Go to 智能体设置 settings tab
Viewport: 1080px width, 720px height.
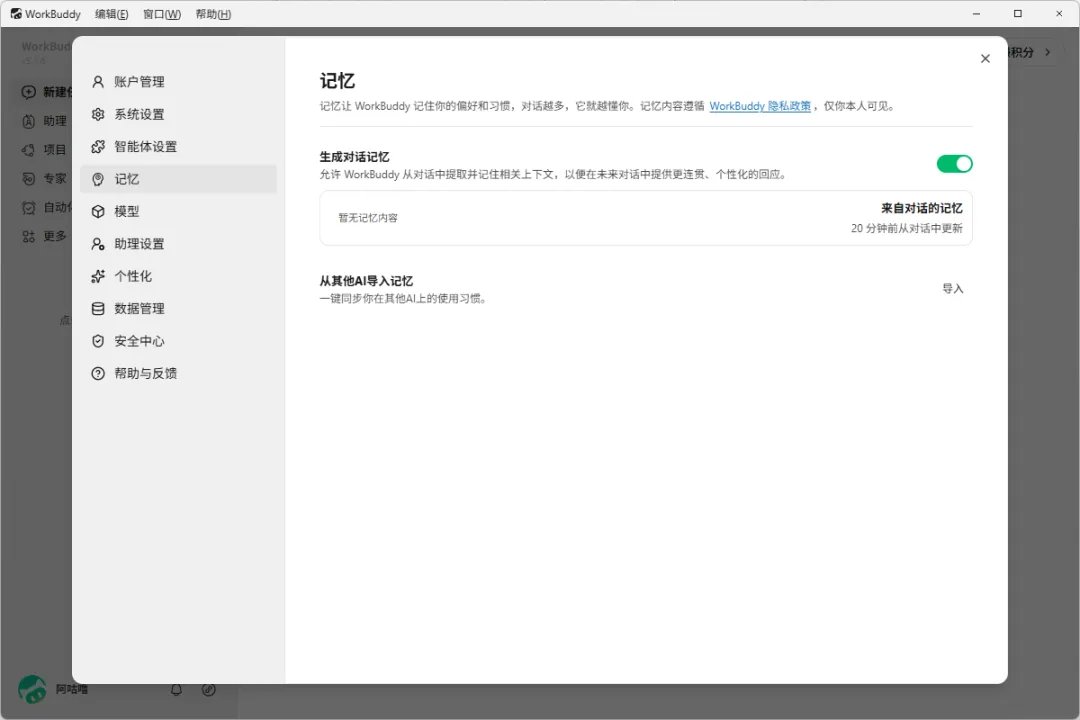click(178, 147)
